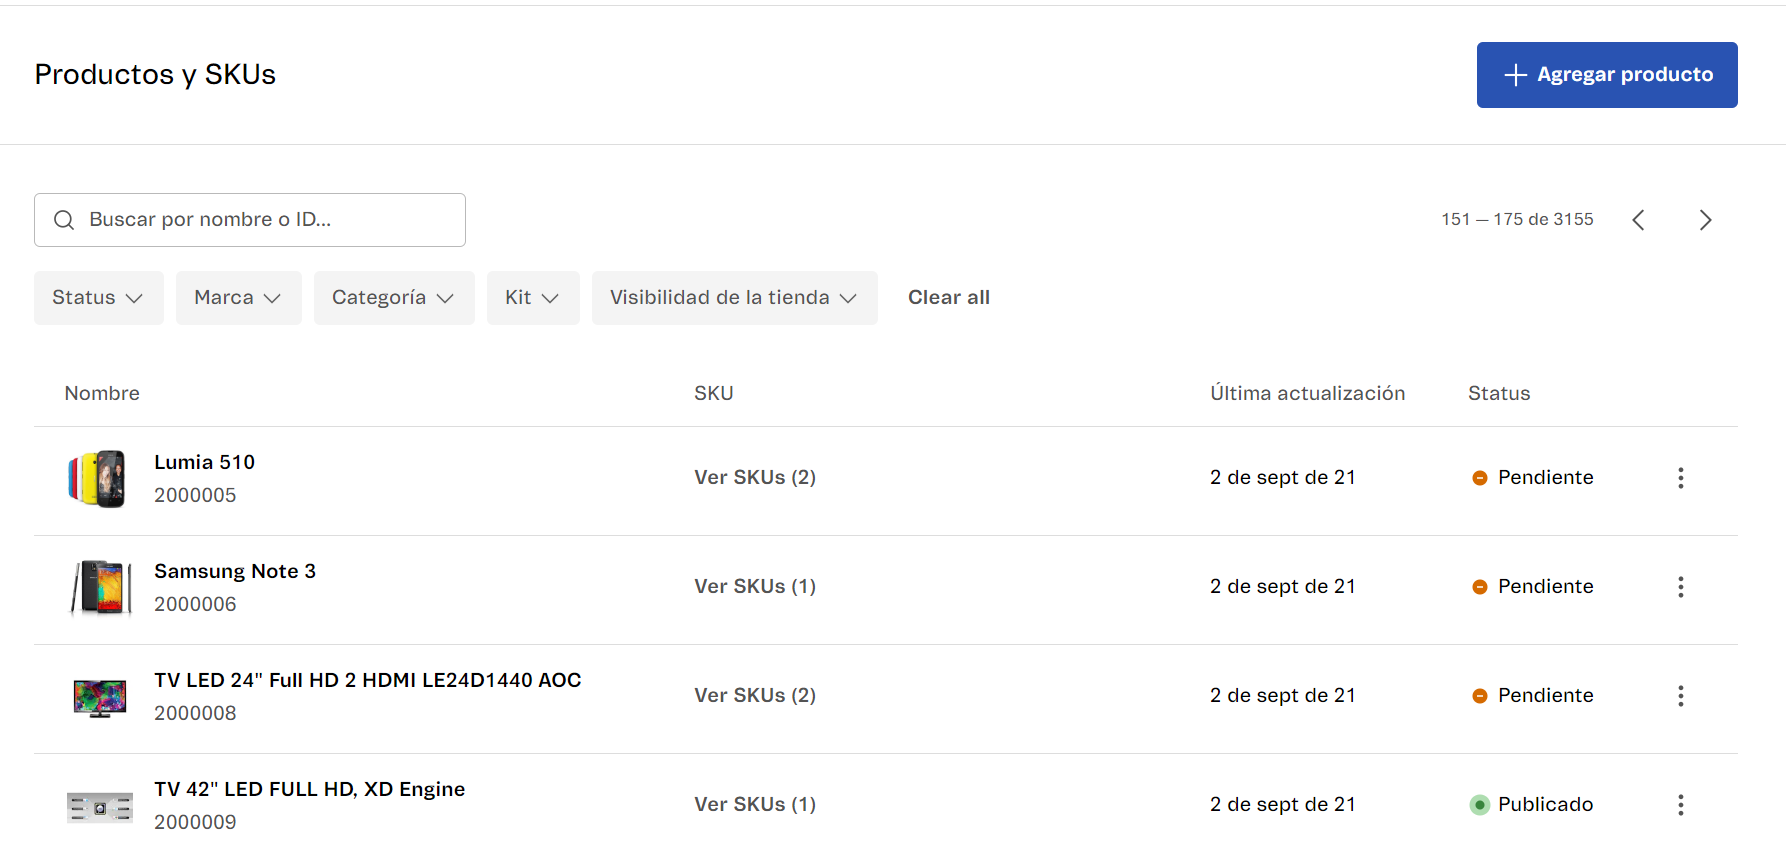Viewport: 1786px width, 856px height.
Task: Click the search magnifier icon
Action: (64, 220)
